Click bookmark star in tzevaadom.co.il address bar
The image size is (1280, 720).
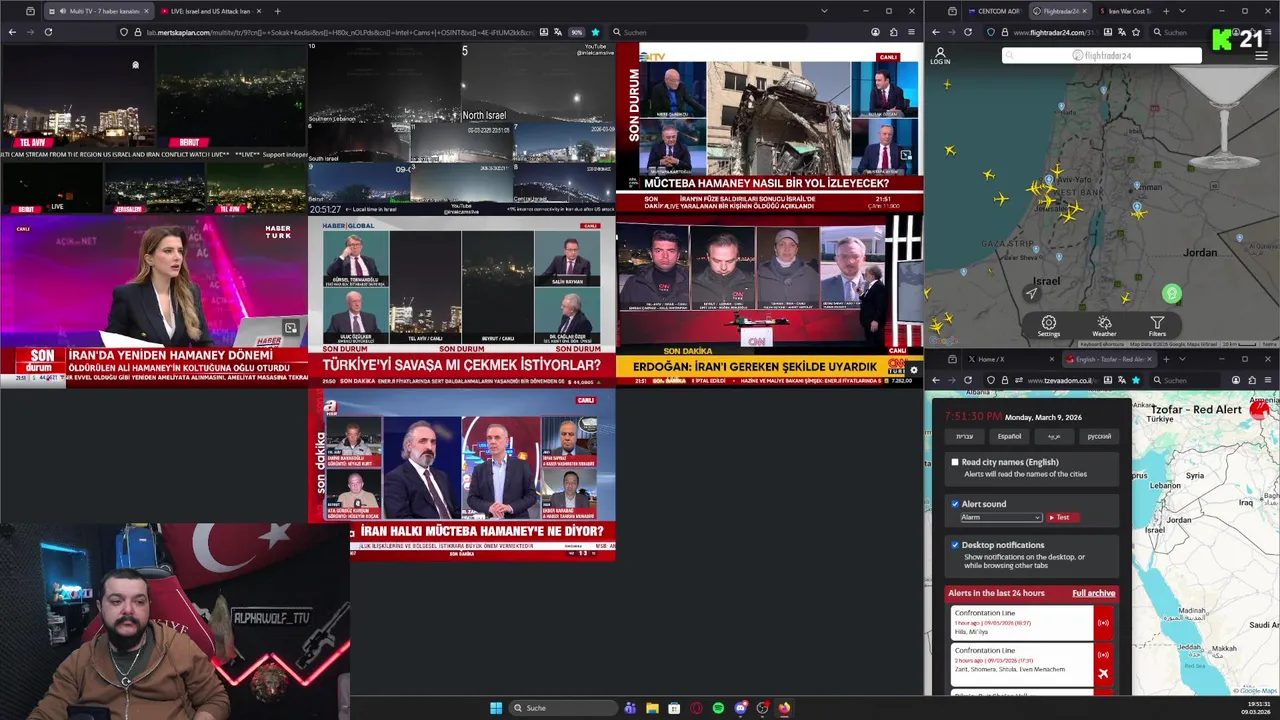1135,380
